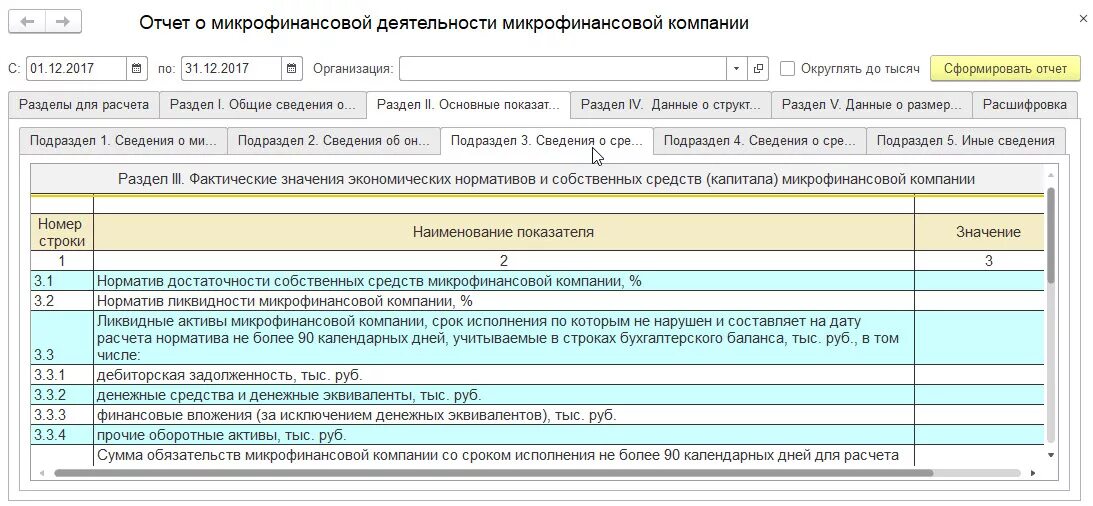This screenshot has height=506, width=1093.
Task: Open calendar for end date 31.12.2017
Action: pyautogui.click(x=292, y=68)
